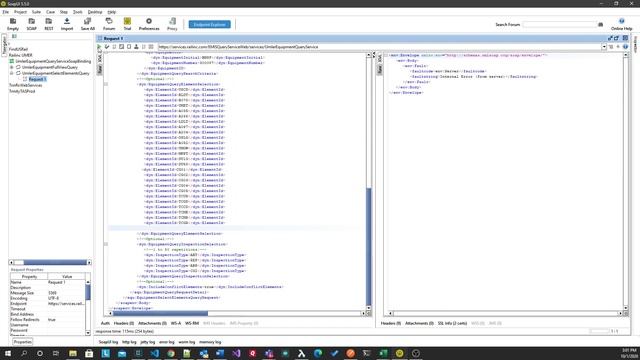Open the Step menu

64,12
